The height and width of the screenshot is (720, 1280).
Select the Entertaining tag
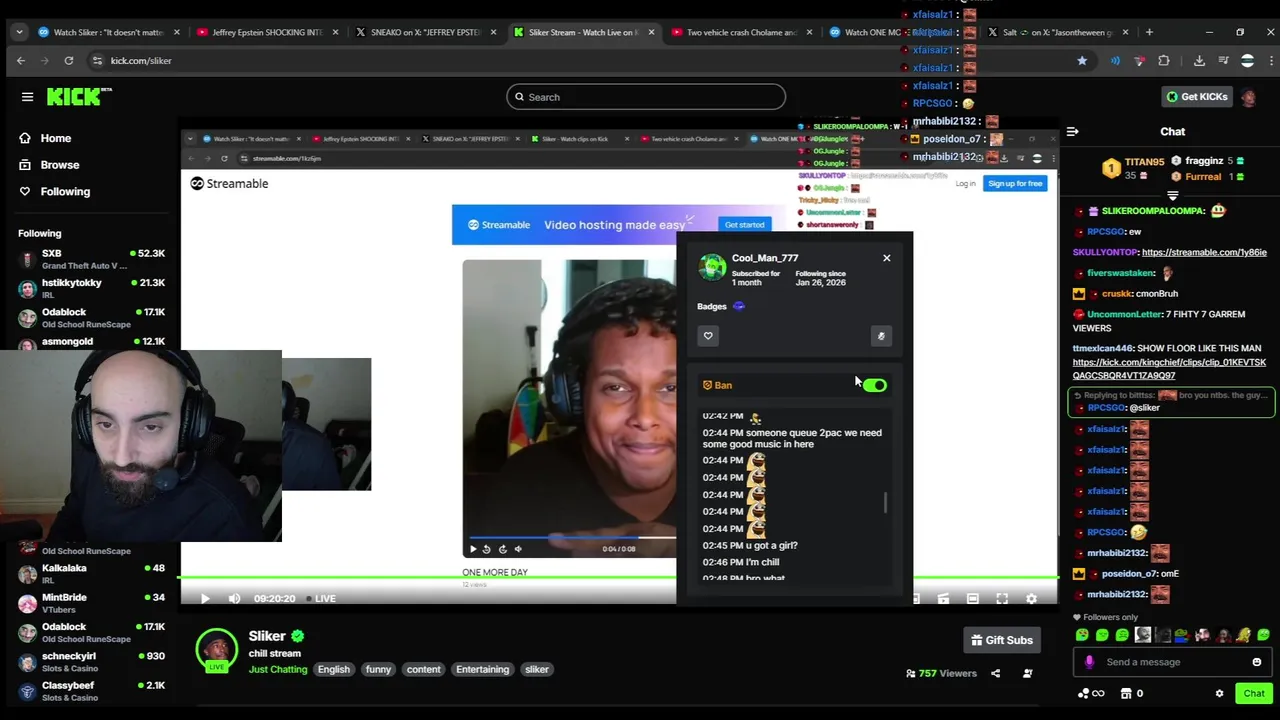coord(483,670)
